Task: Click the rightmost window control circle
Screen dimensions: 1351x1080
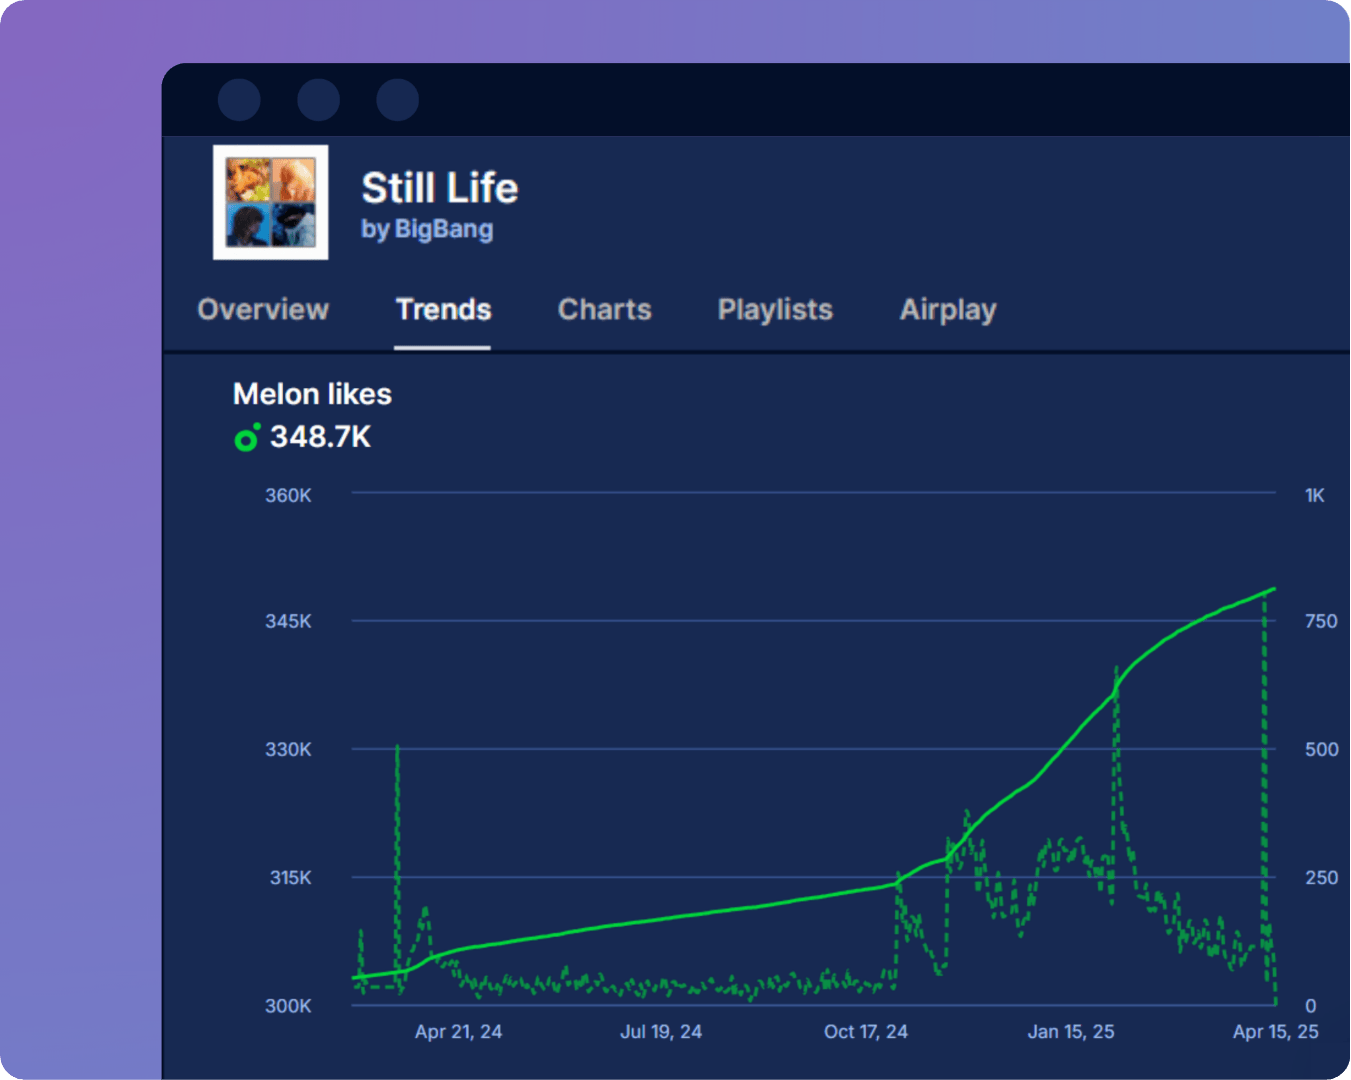Action: pos(397,100)
